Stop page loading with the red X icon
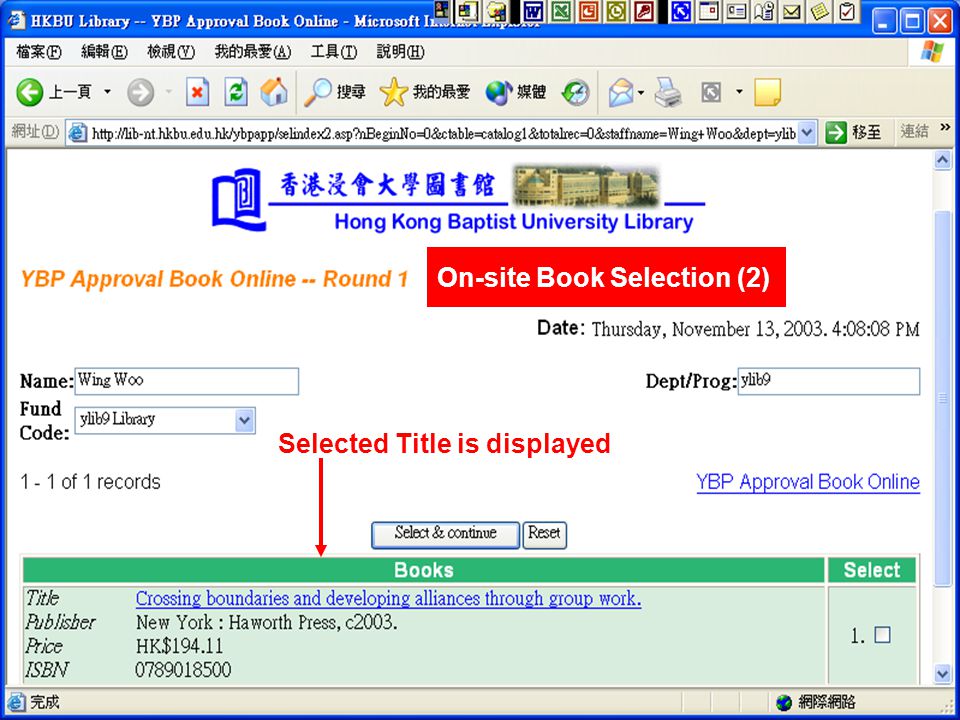 197,93
